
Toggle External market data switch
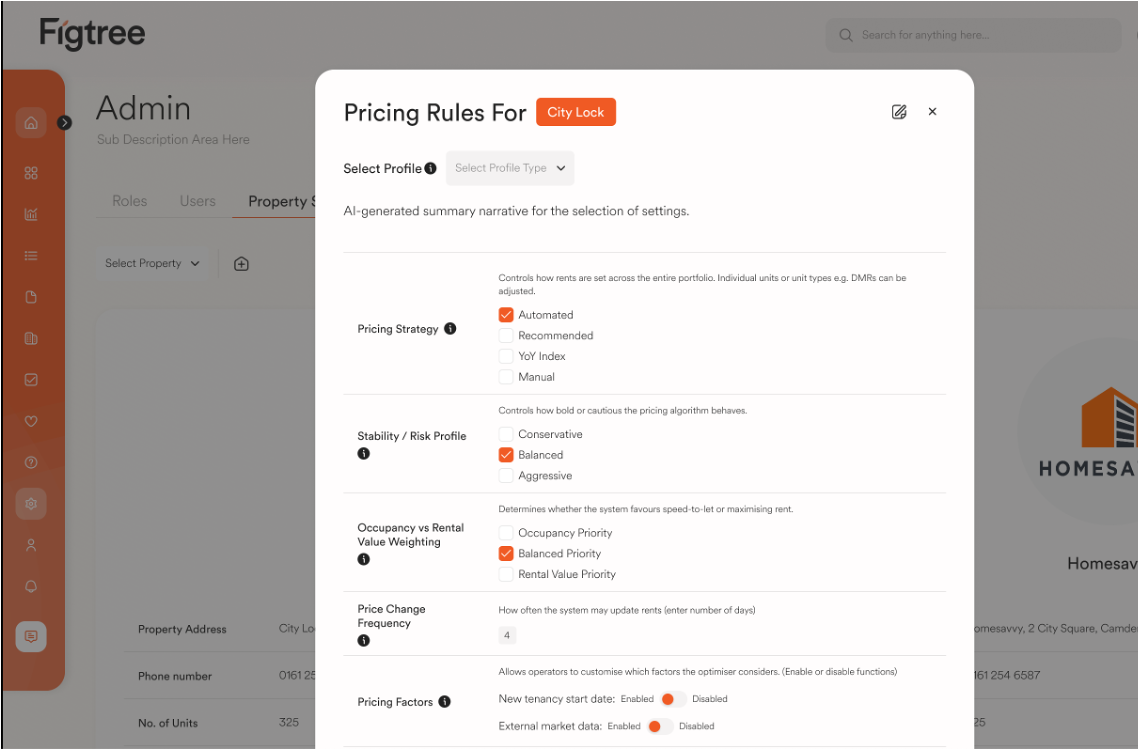pos(660,726)
